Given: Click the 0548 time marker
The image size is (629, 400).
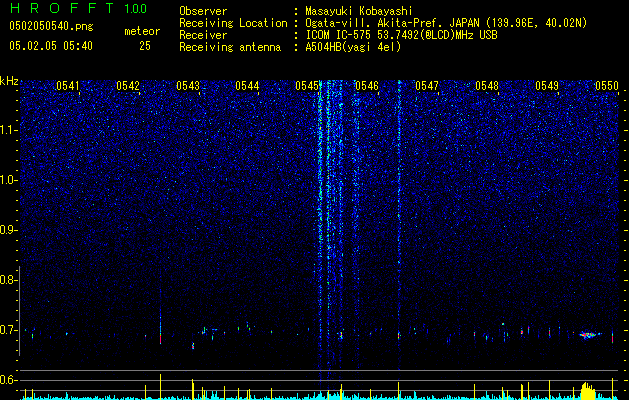Looking at the screenshot, I should [487, 86].
